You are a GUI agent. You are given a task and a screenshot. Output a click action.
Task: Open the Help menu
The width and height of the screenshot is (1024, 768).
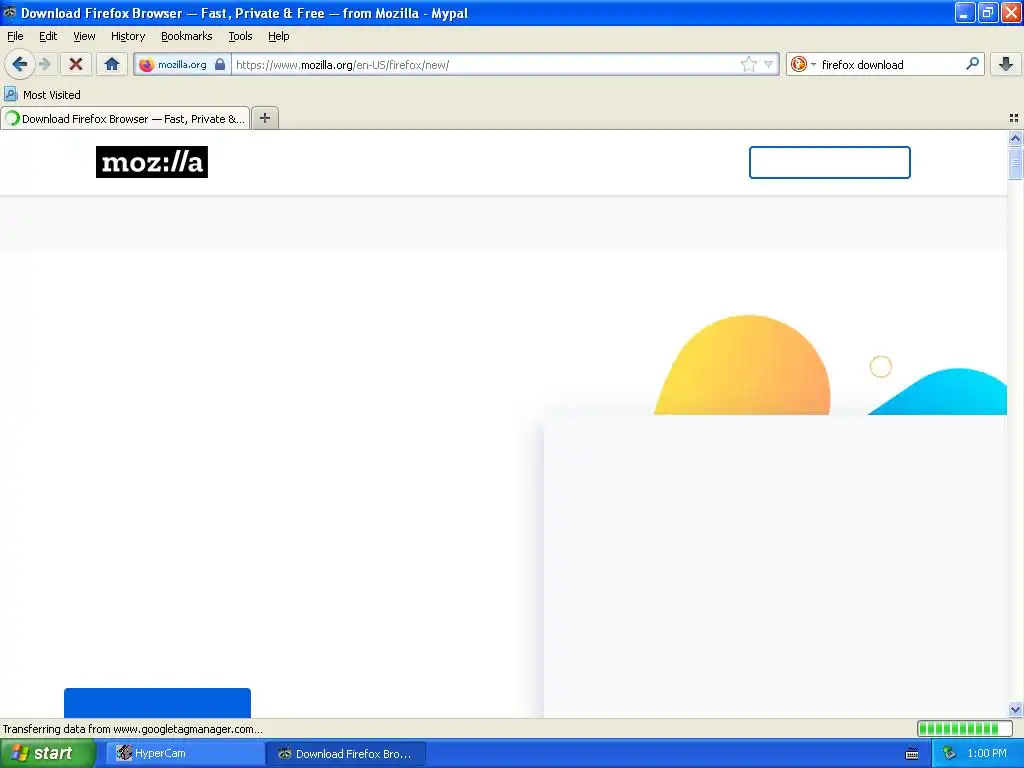click(278, 36)
